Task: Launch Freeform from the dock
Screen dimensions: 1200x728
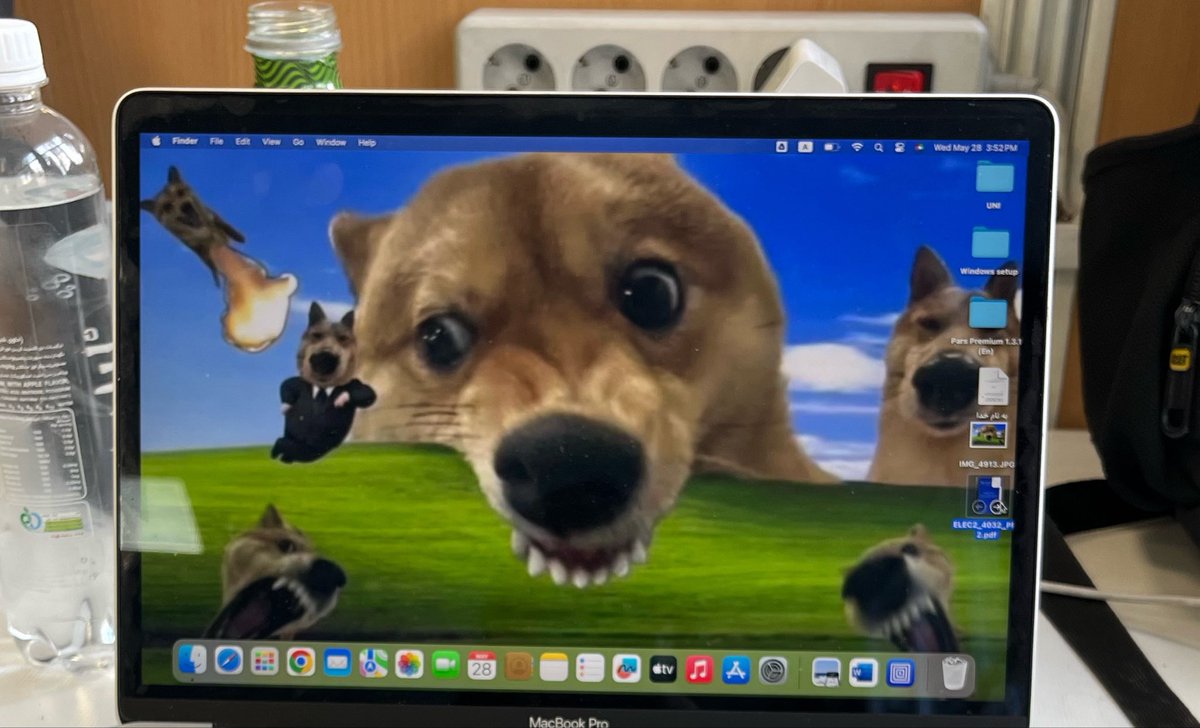Action: pyautogui.click(x=627, y=668)
